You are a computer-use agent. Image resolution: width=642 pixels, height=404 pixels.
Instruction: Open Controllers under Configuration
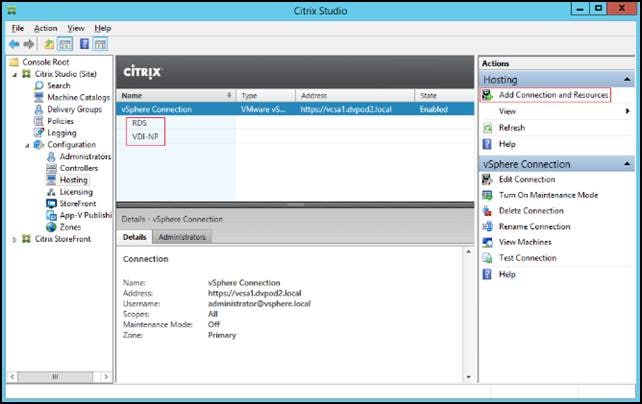click(x=79, y=168)
